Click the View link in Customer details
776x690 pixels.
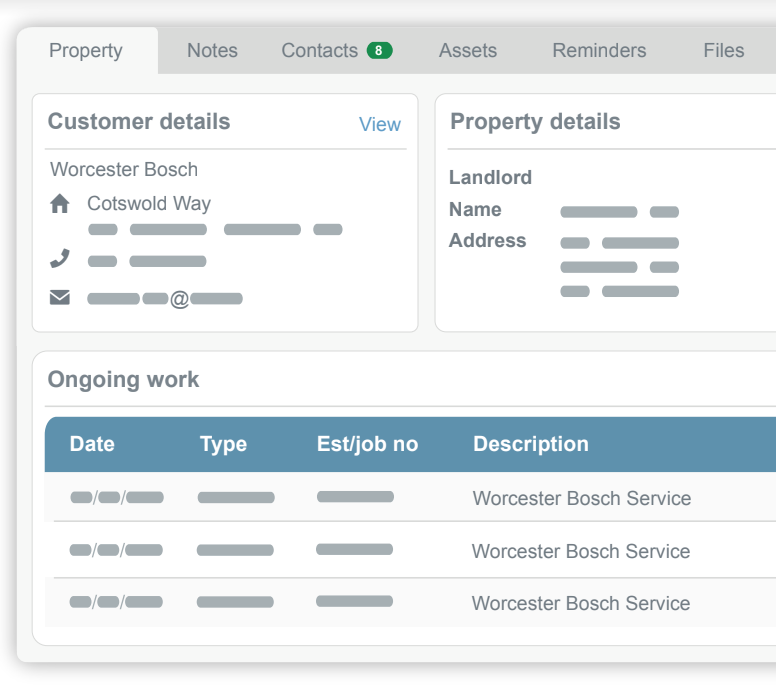pos(380,124)
